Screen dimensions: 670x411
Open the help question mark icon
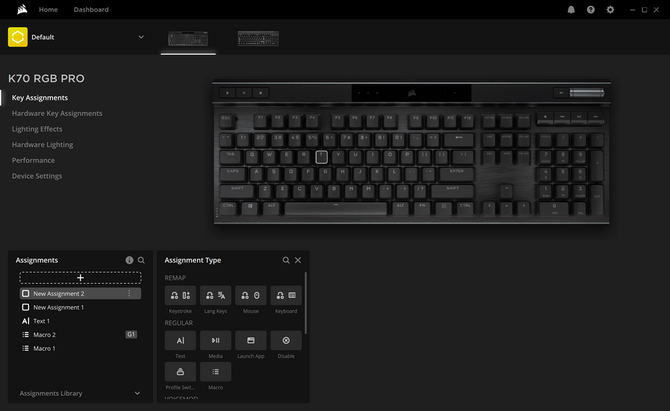pyautogui.click(x=591, y=9)
